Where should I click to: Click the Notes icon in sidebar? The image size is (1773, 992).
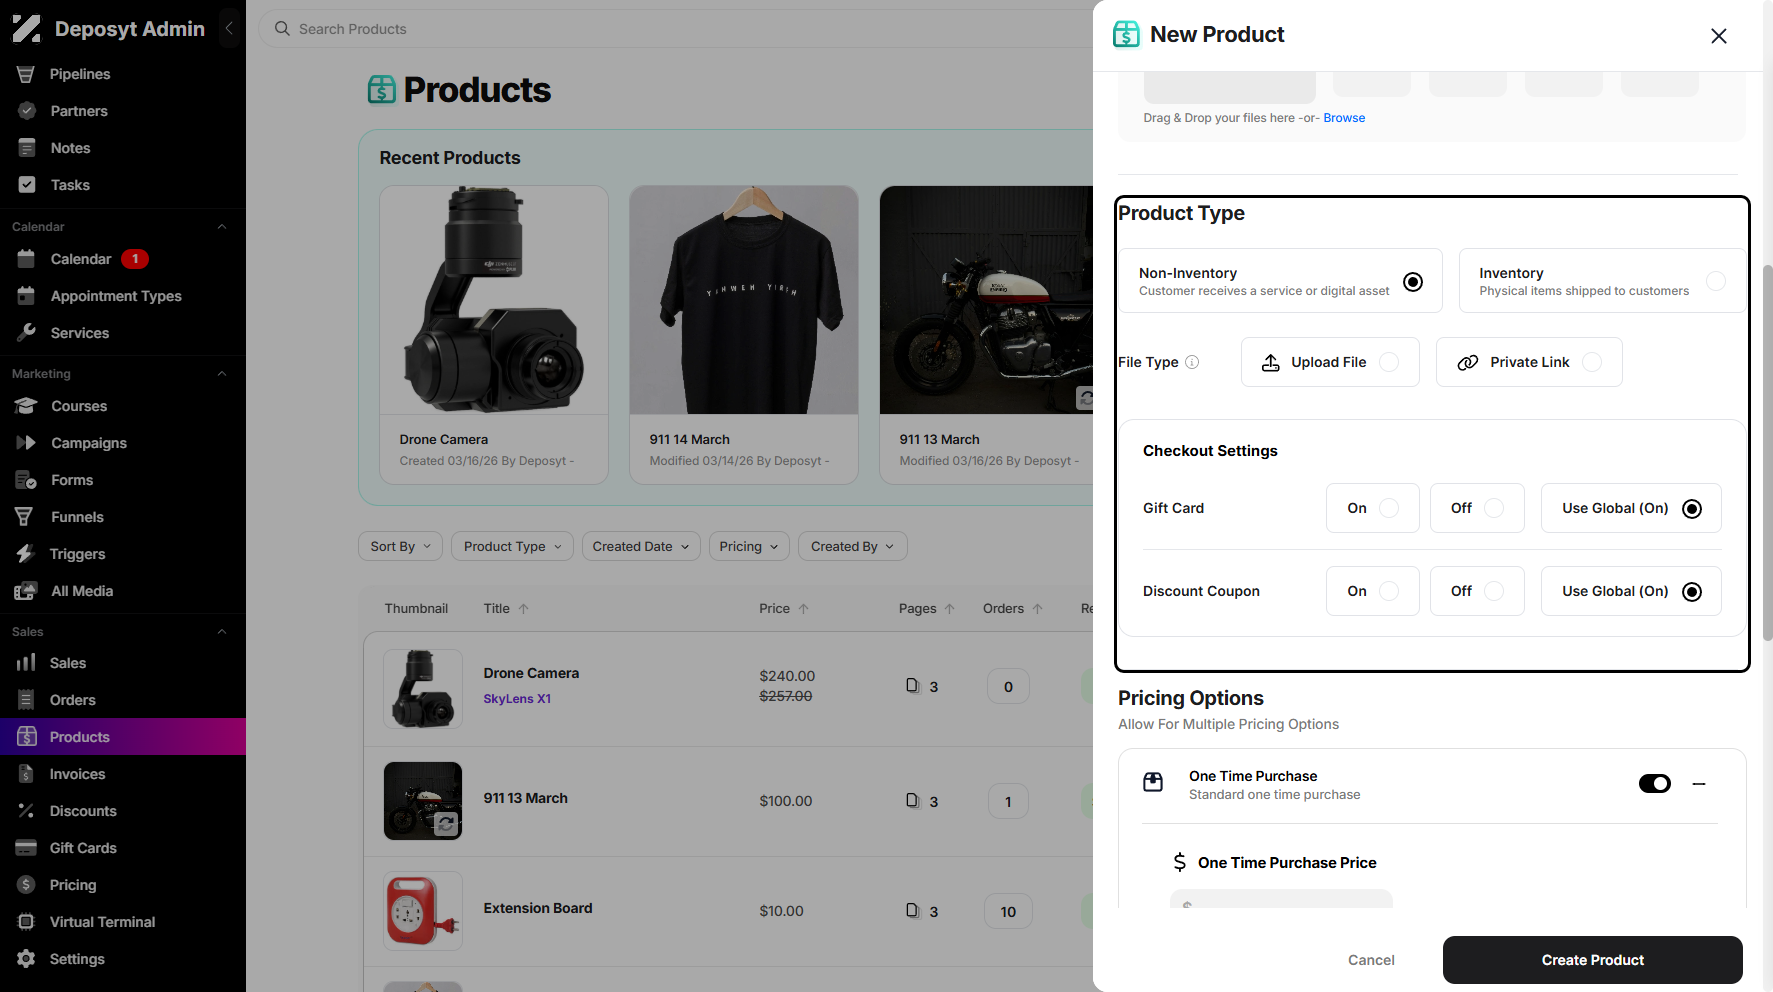point(27,148)
